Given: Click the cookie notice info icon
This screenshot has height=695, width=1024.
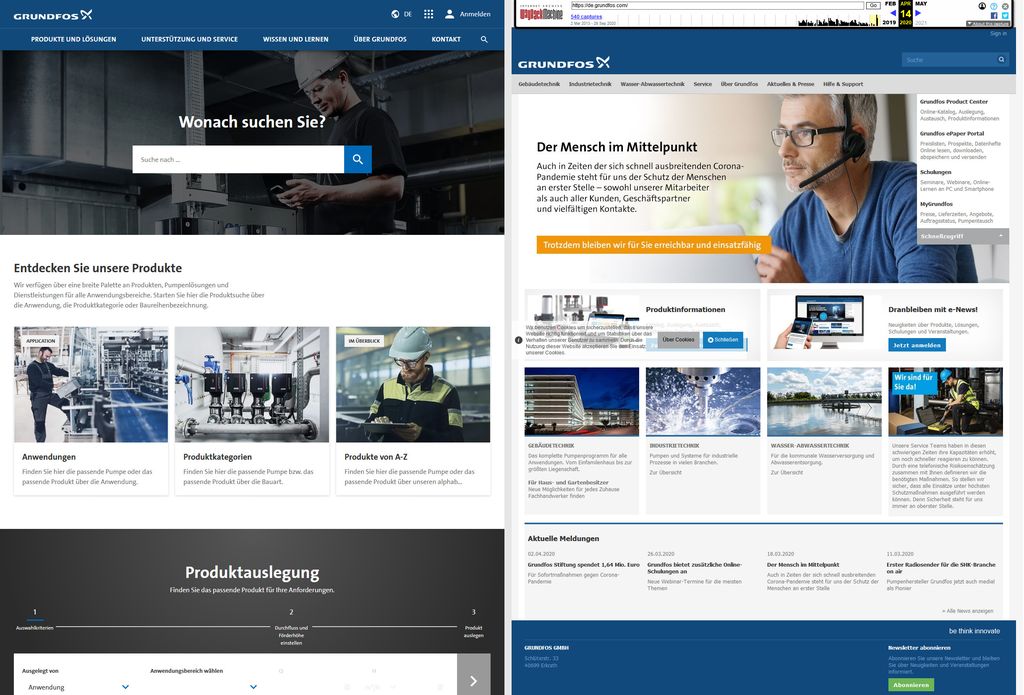Looking at the screenshot, I should point(519,340).
